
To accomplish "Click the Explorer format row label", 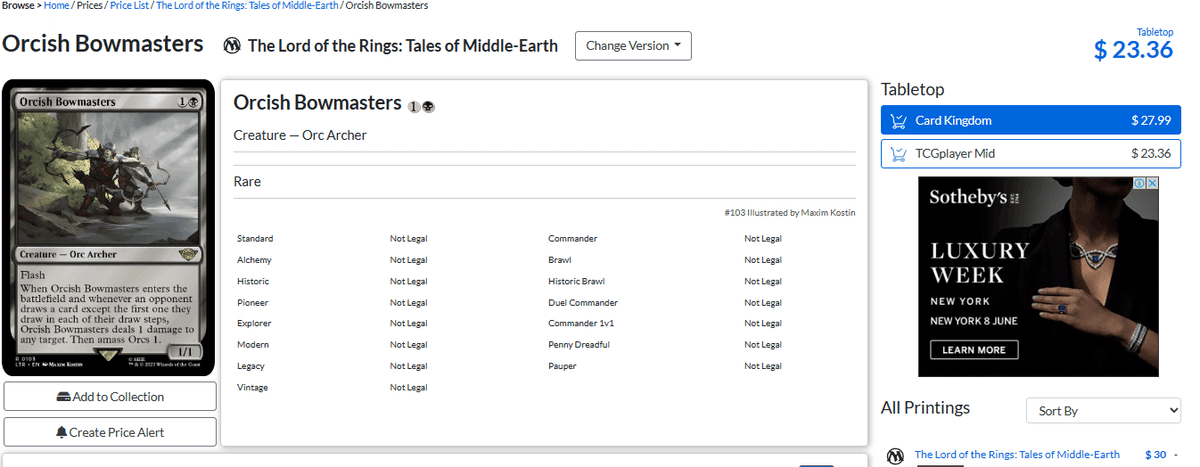I will (254, 323).
